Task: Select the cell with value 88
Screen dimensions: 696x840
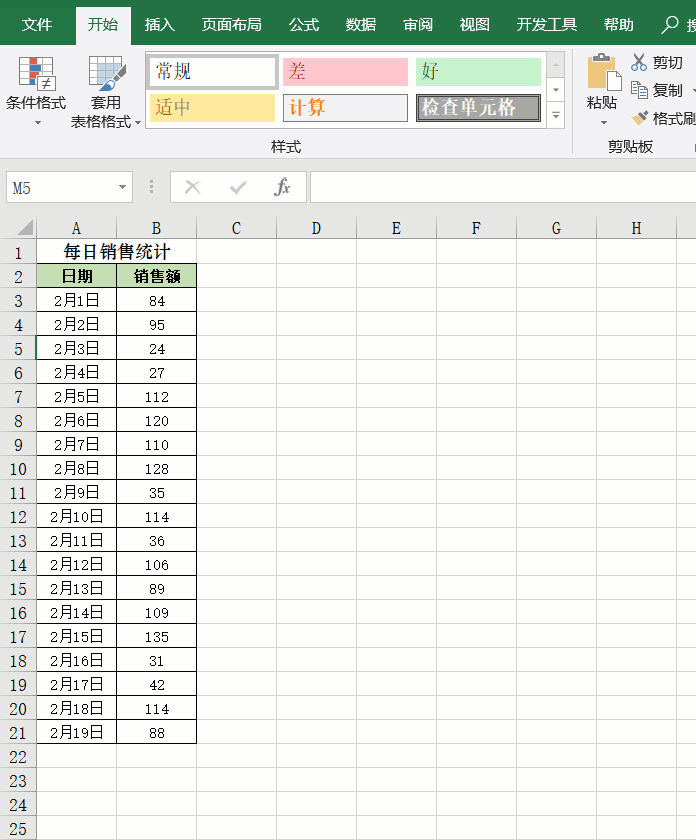Action: point(156,732)
